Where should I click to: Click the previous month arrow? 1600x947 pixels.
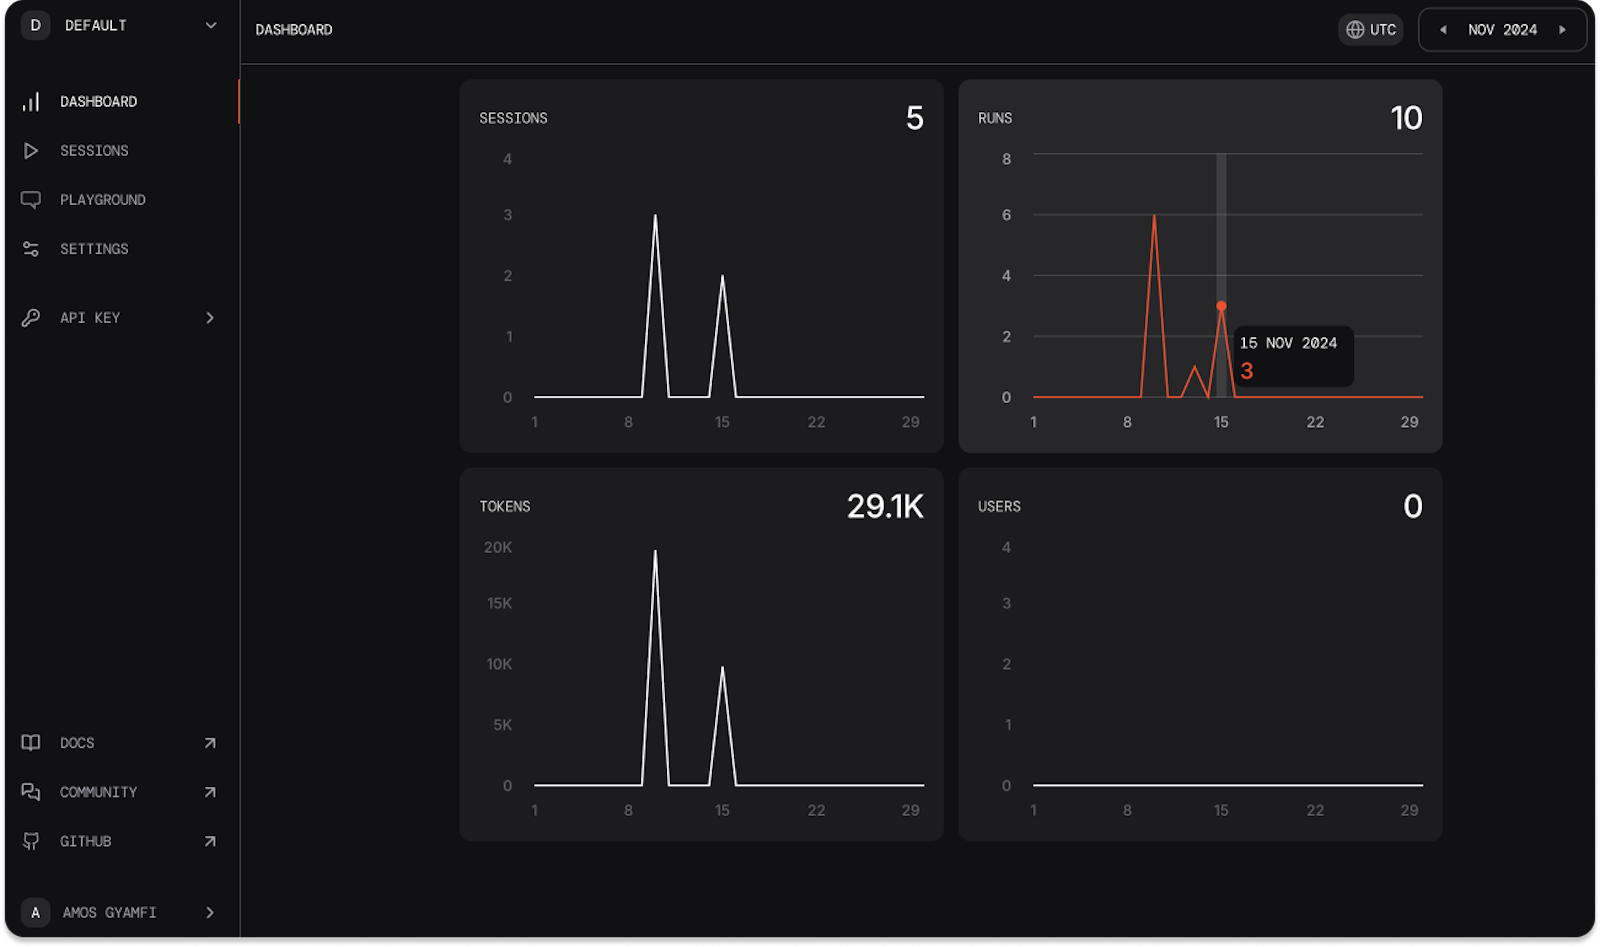[1442, 29]
